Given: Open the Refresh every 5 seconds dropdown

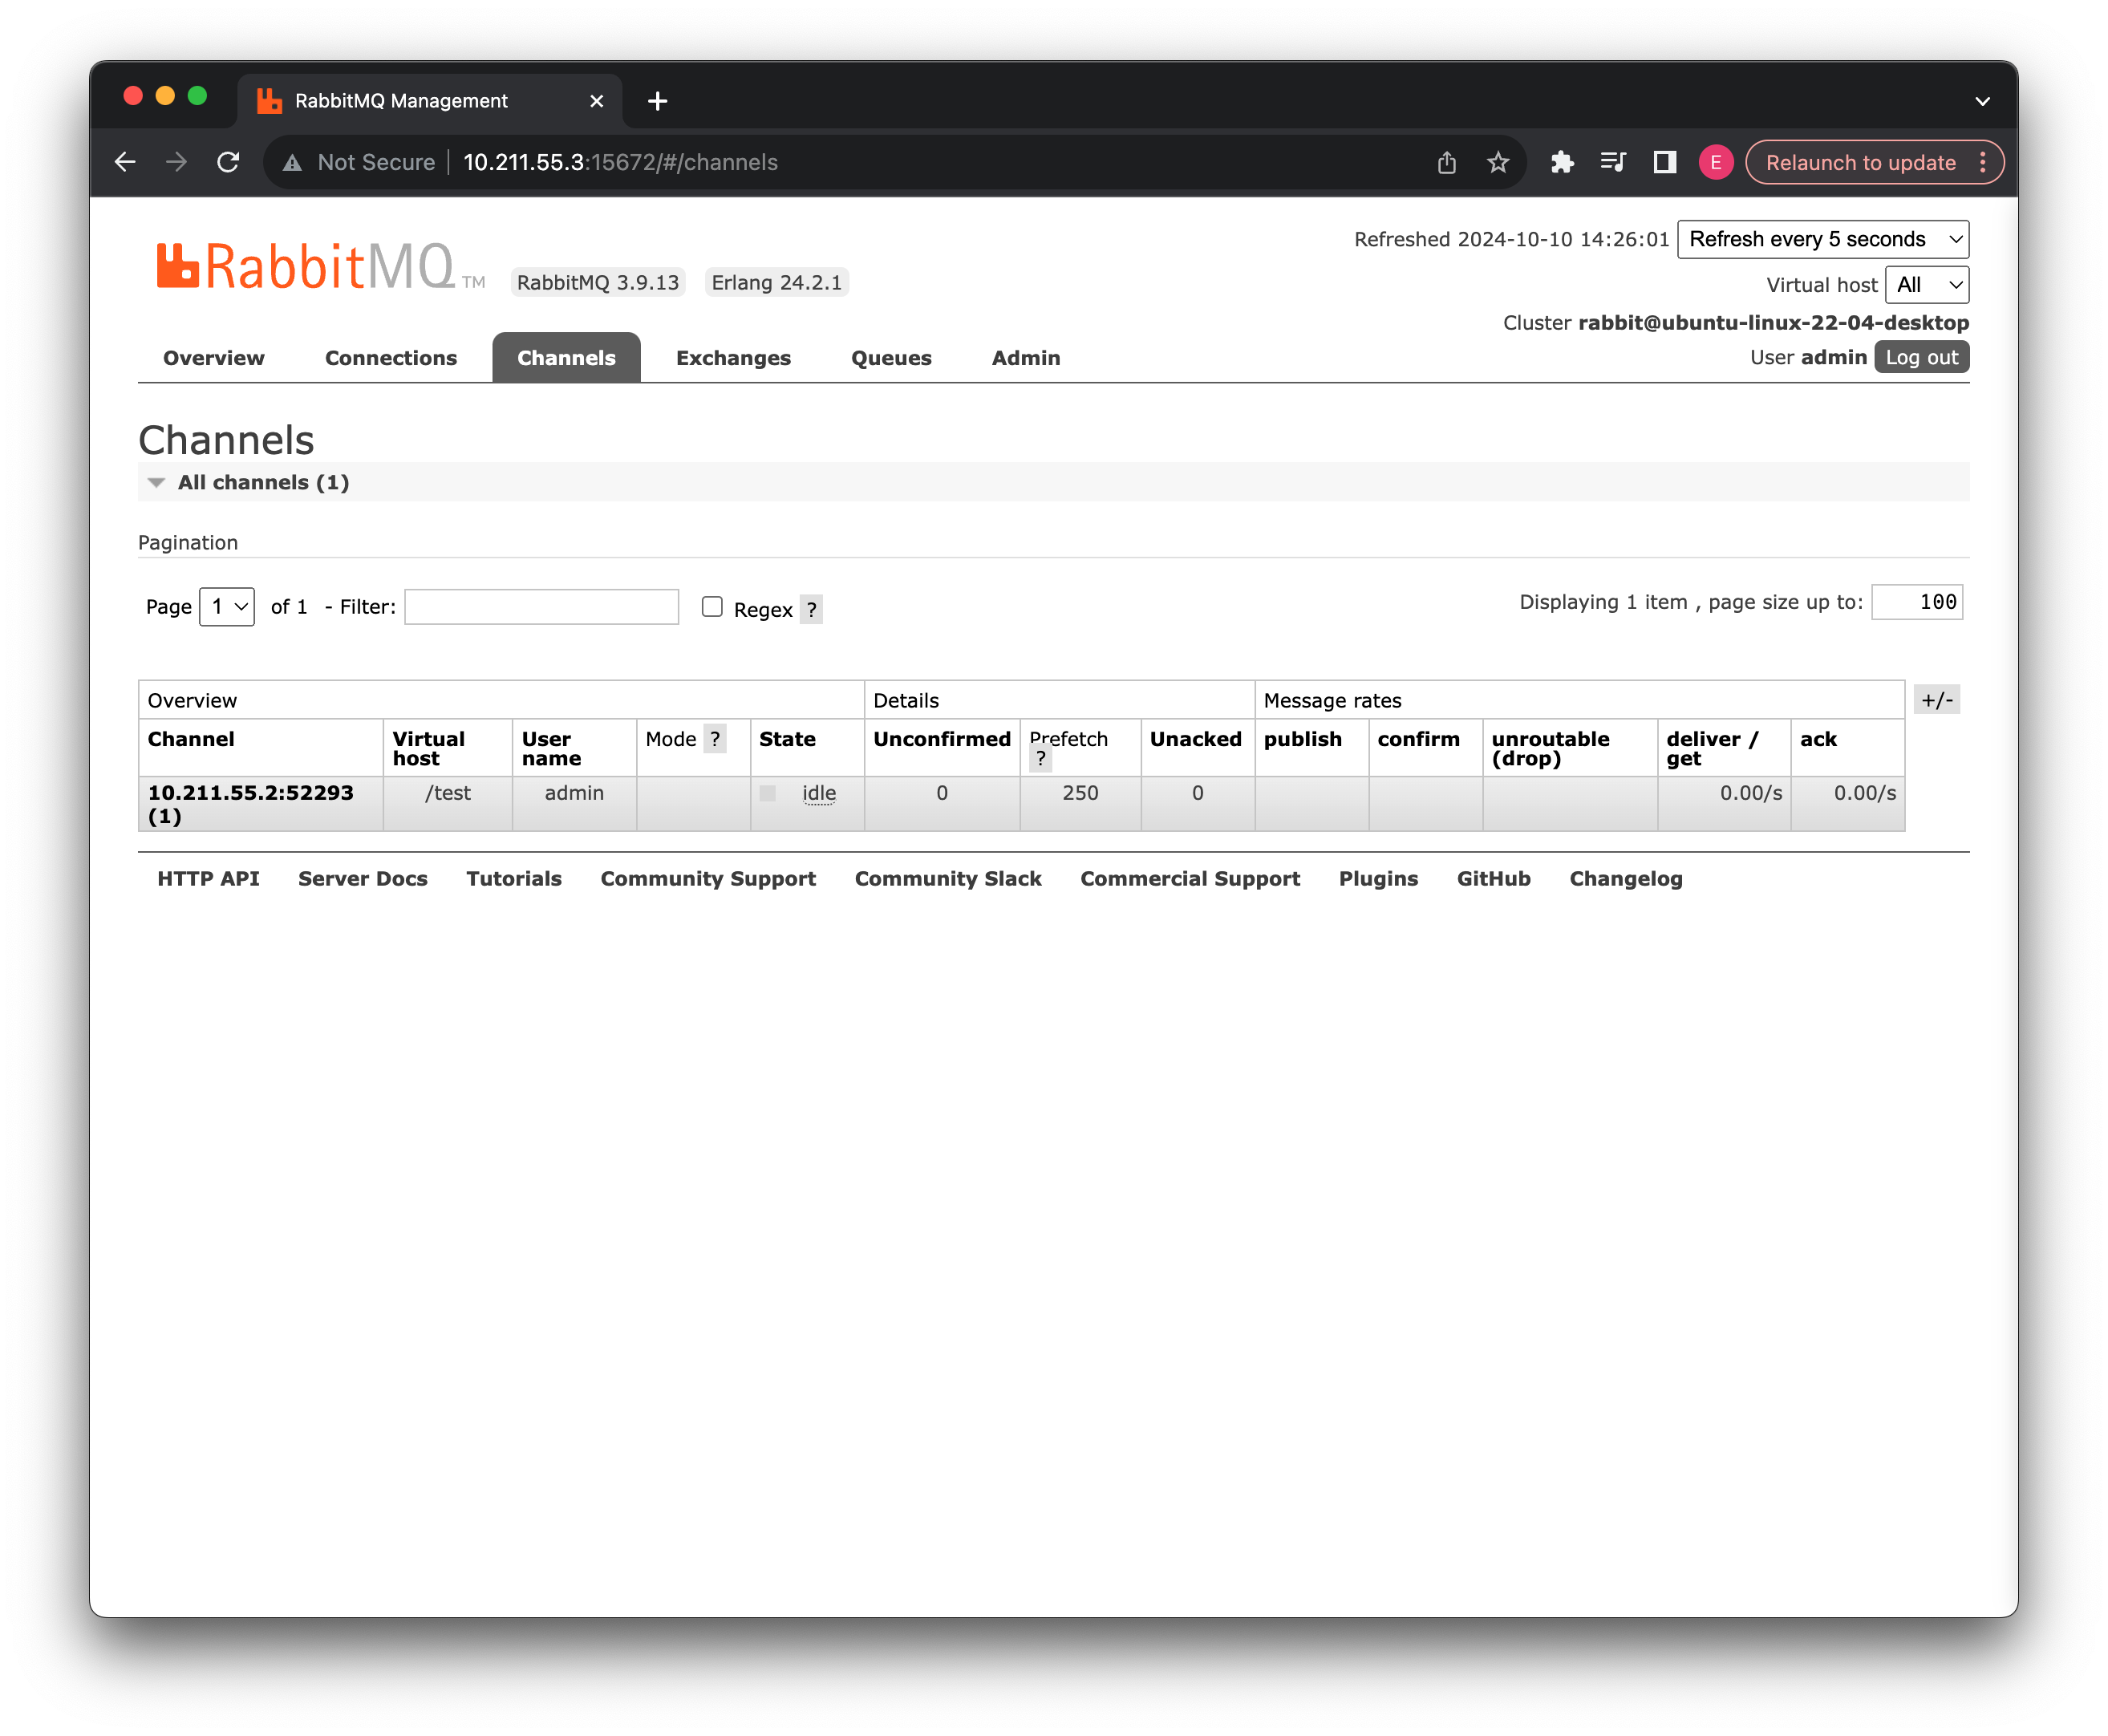Looking at the screenshot, I should [1822, 239].
